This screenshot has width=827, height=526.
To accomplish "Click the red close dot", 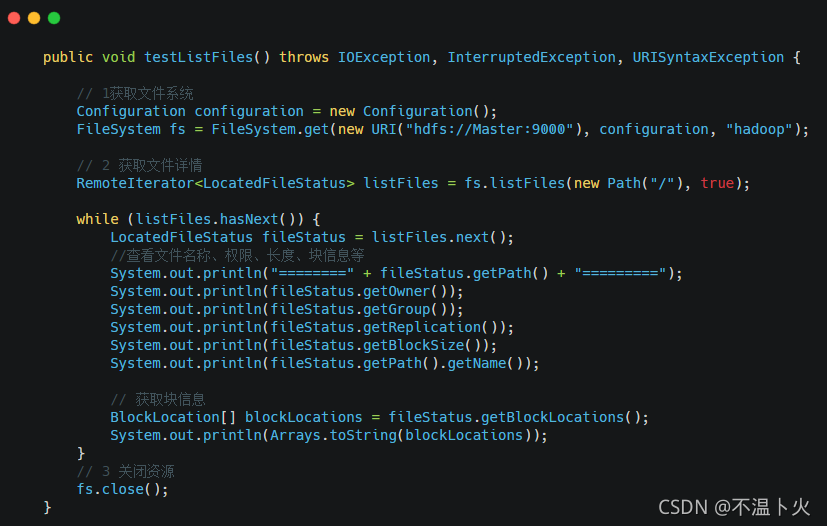I will (14, 18).
